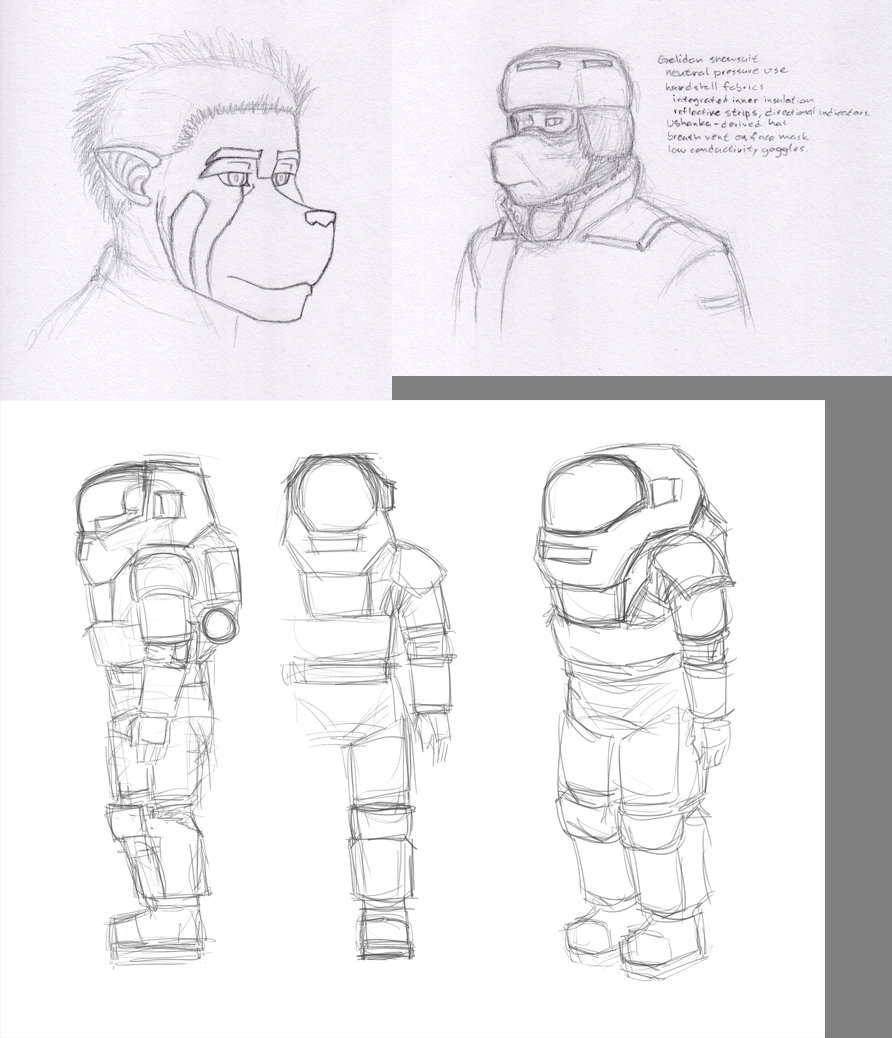Image resolution: width=892 pixels, height=1038 pixels.
Task: Click the note 'breath vent on face mask'
Action: point(737,137)
